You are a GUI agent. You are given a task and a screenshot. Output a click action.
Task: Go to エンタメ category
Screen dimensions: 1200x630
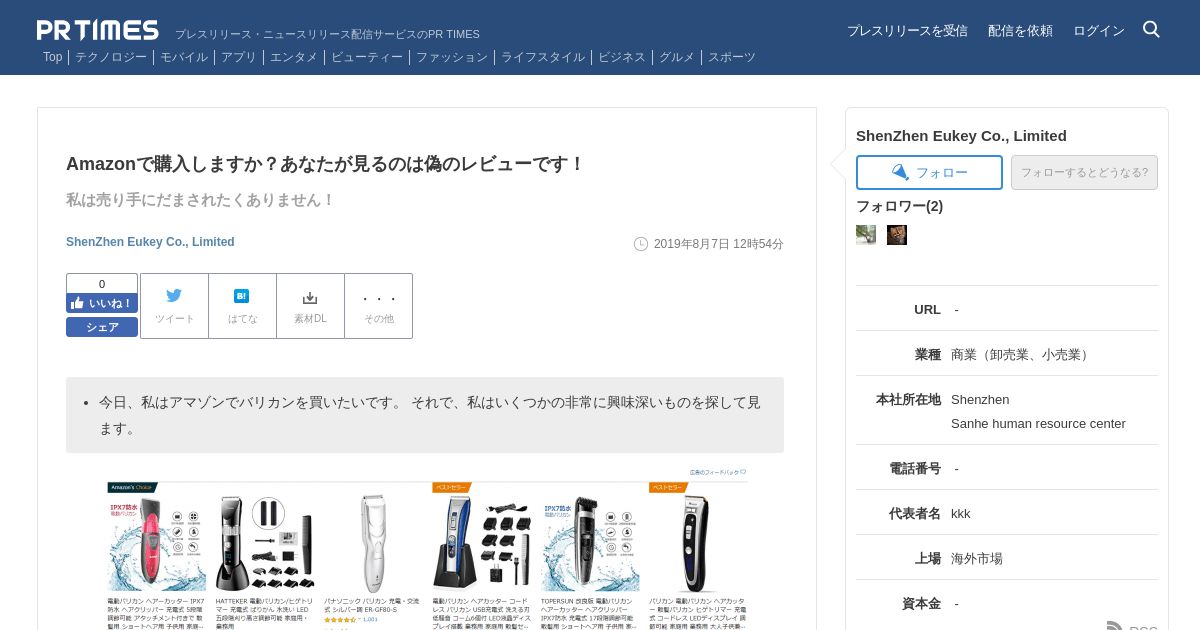pos(294,57)
